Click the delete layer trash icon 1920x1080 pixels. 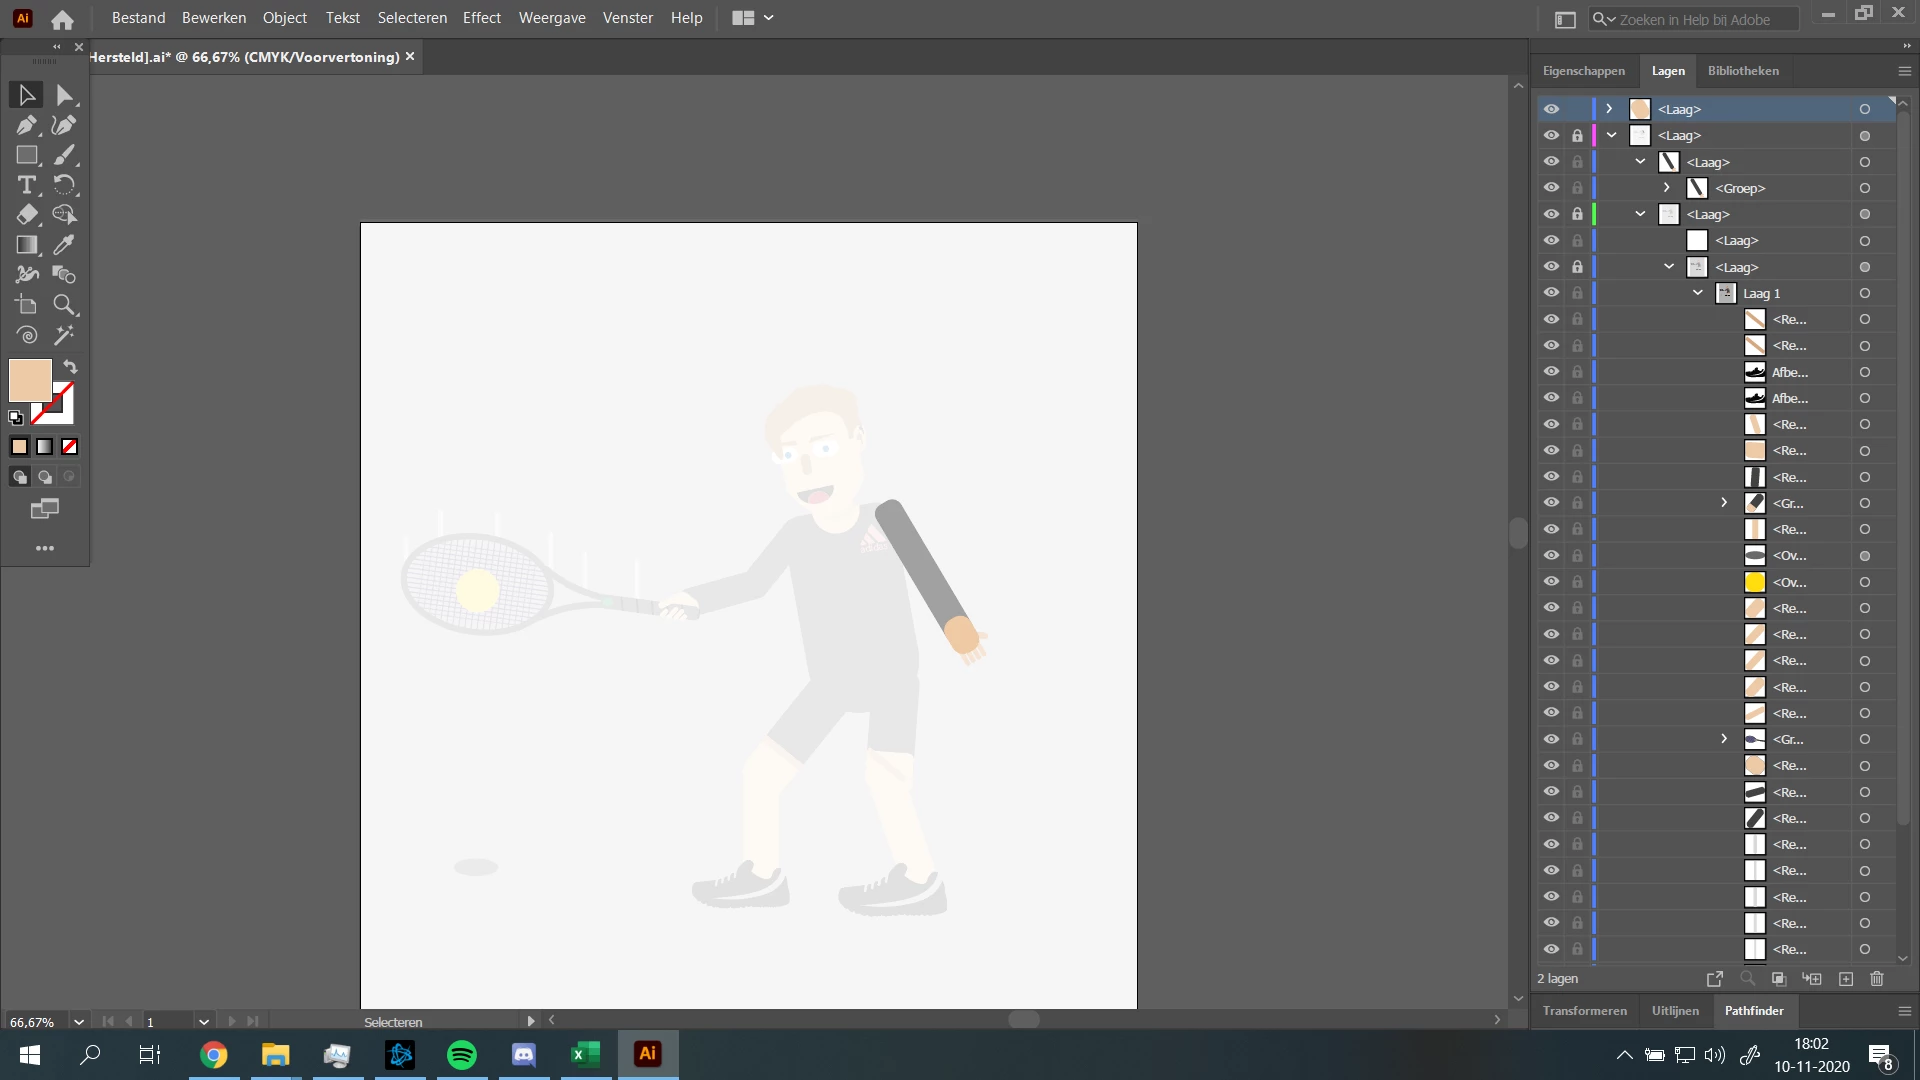pos(1877,979)
